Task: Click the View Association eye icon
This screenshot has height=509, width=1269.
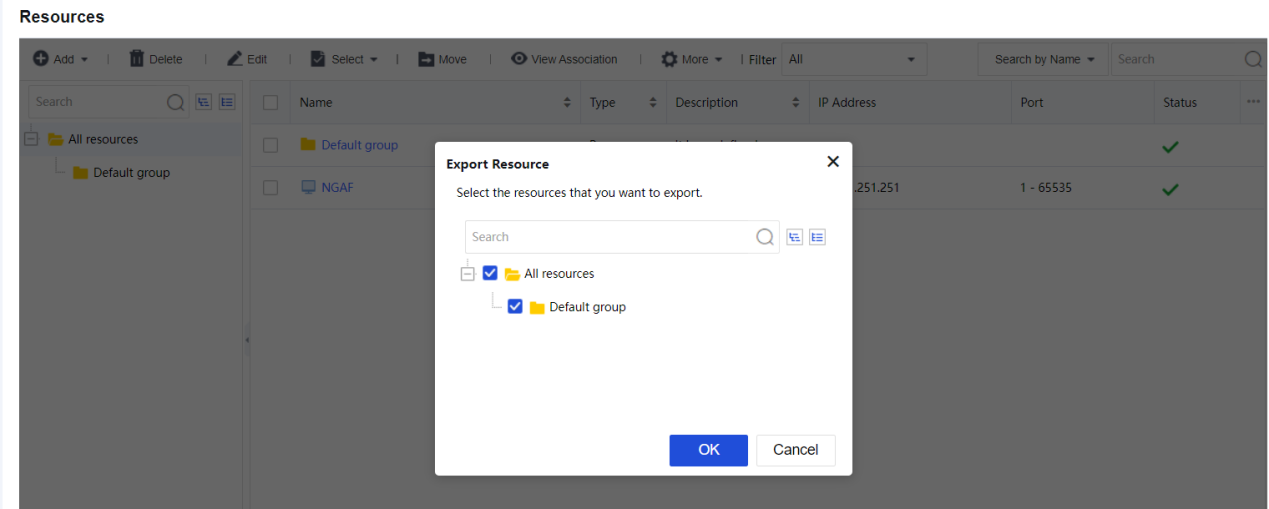Action: pyautogui.click(x=519, y=59)
